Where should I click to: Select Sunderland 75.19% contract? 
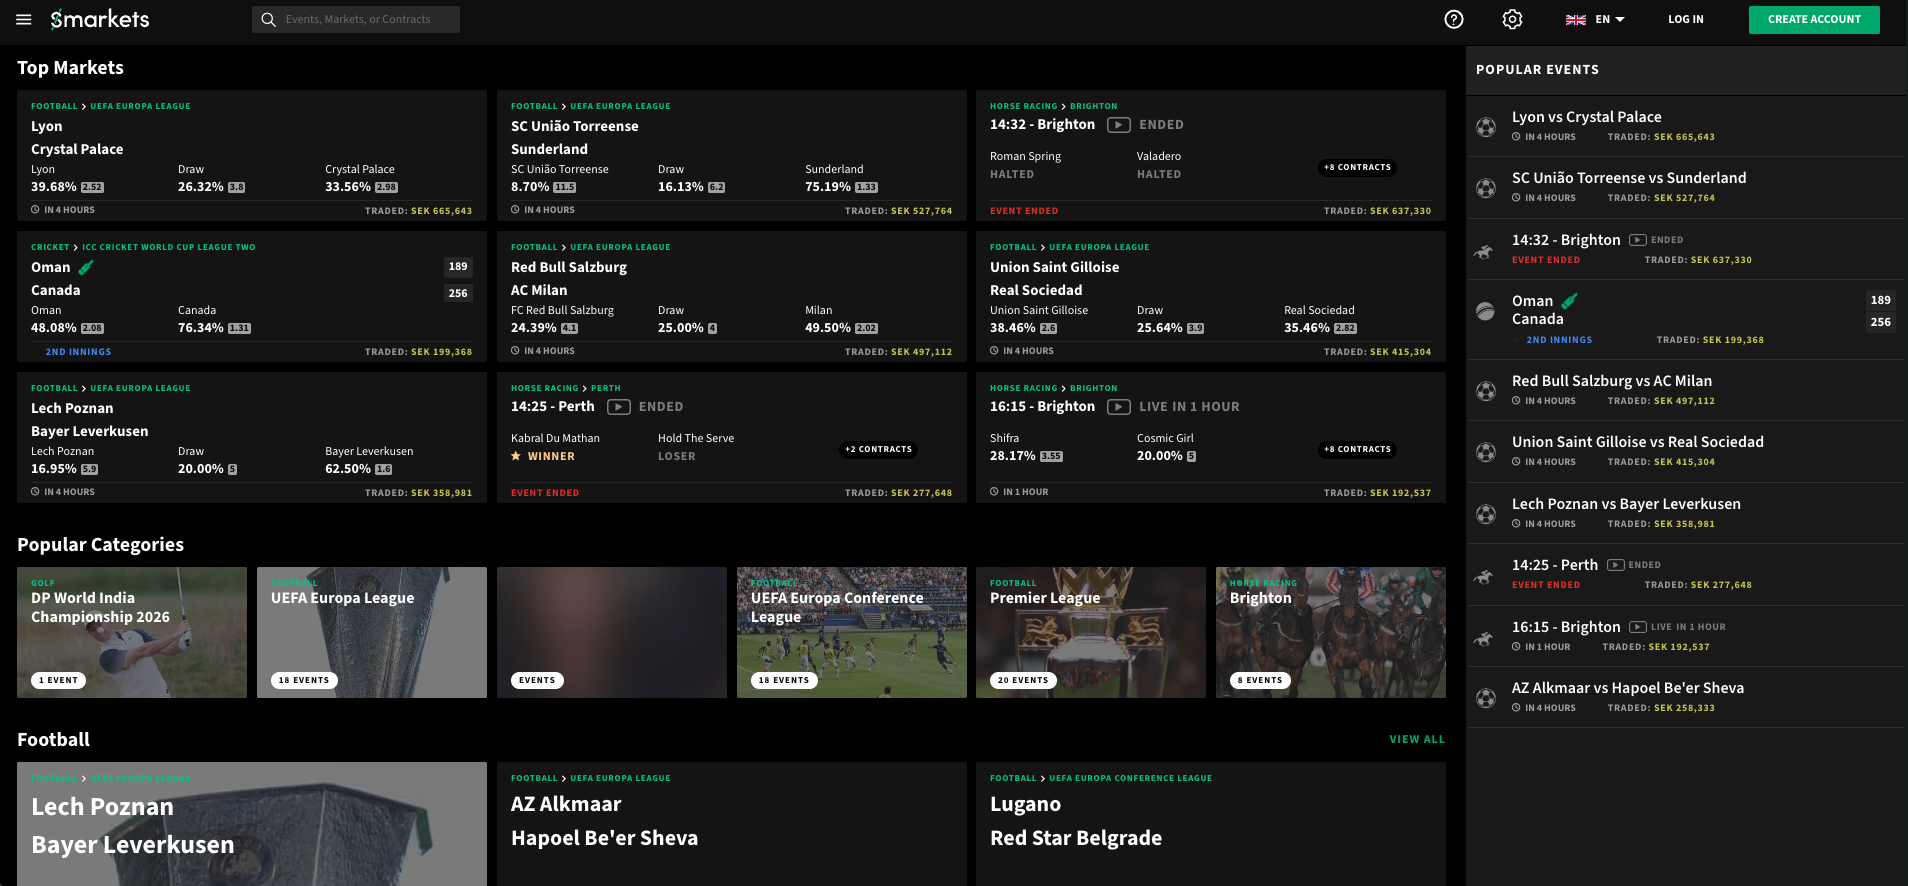coord(841,179)
